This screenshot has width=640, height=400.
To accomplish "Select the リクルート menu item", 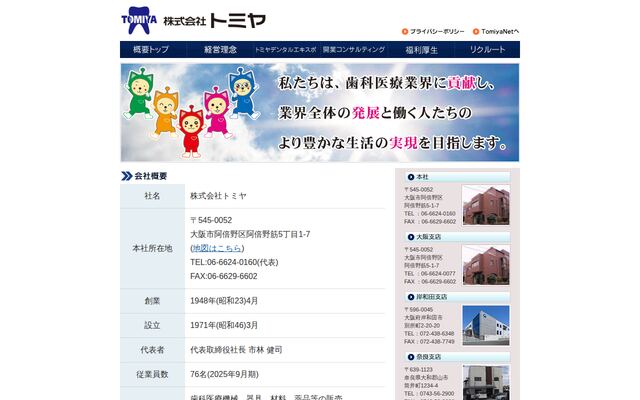I will (487, 49).
